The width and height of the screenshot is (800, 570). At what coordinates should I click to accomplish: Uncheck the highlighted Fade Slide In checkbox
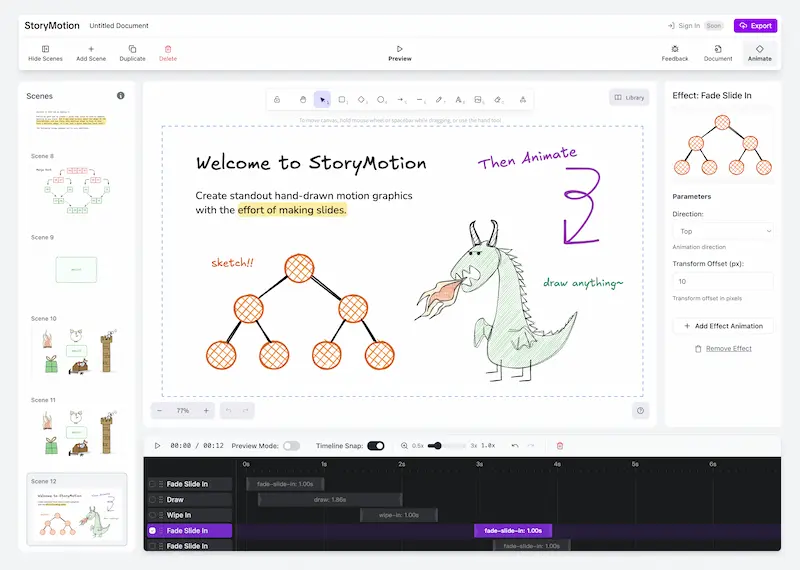[x=152, y=531]
